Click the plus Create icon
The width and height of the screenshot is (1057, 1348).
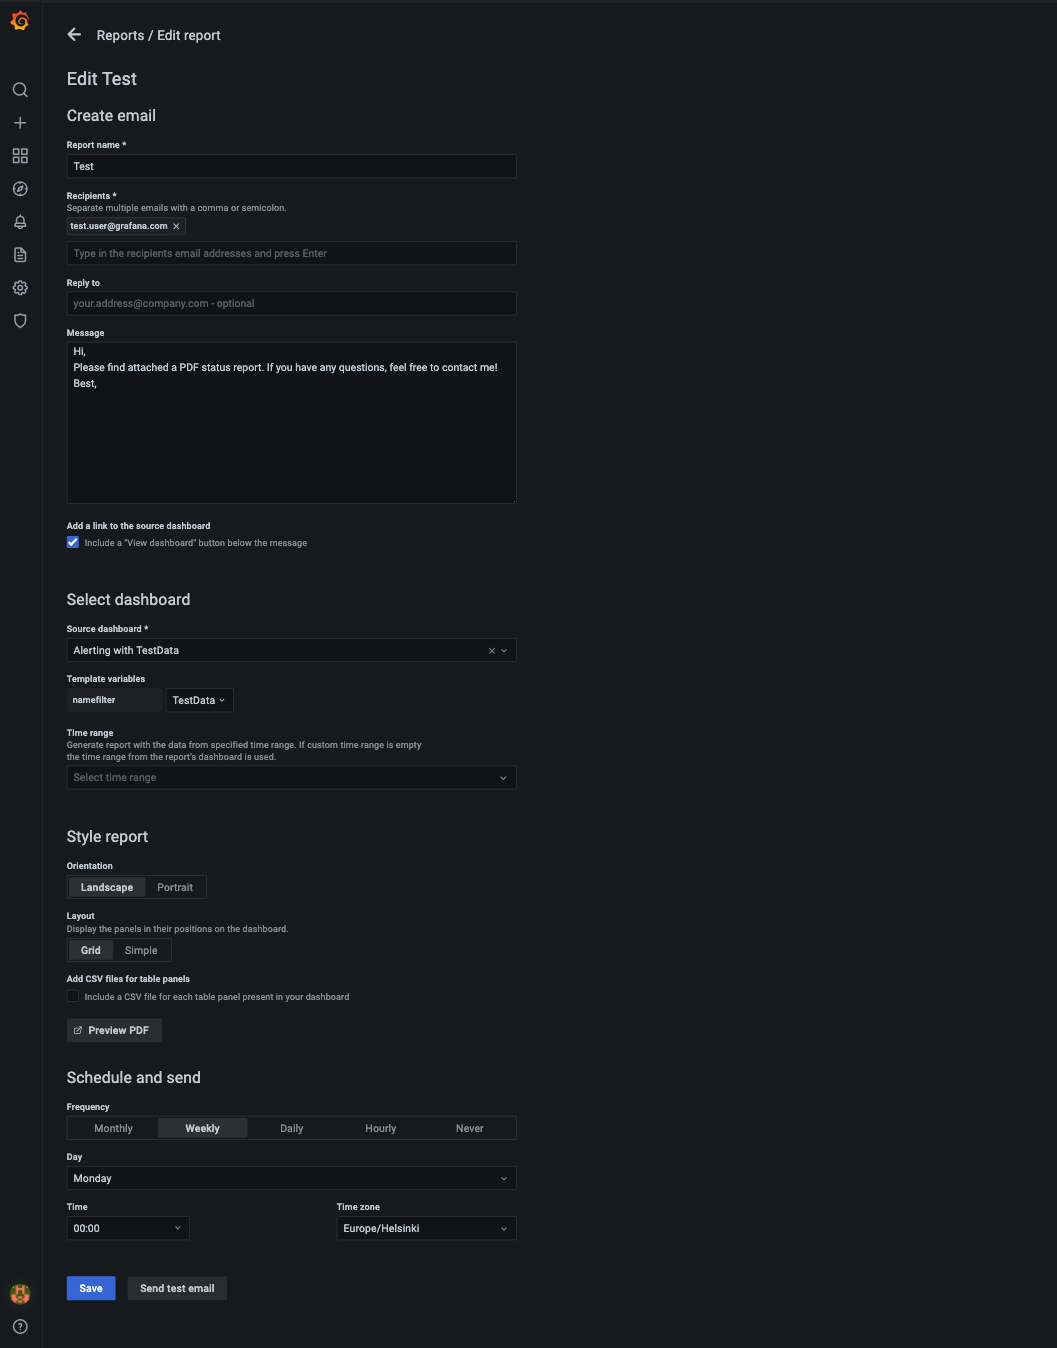(20, 123)
